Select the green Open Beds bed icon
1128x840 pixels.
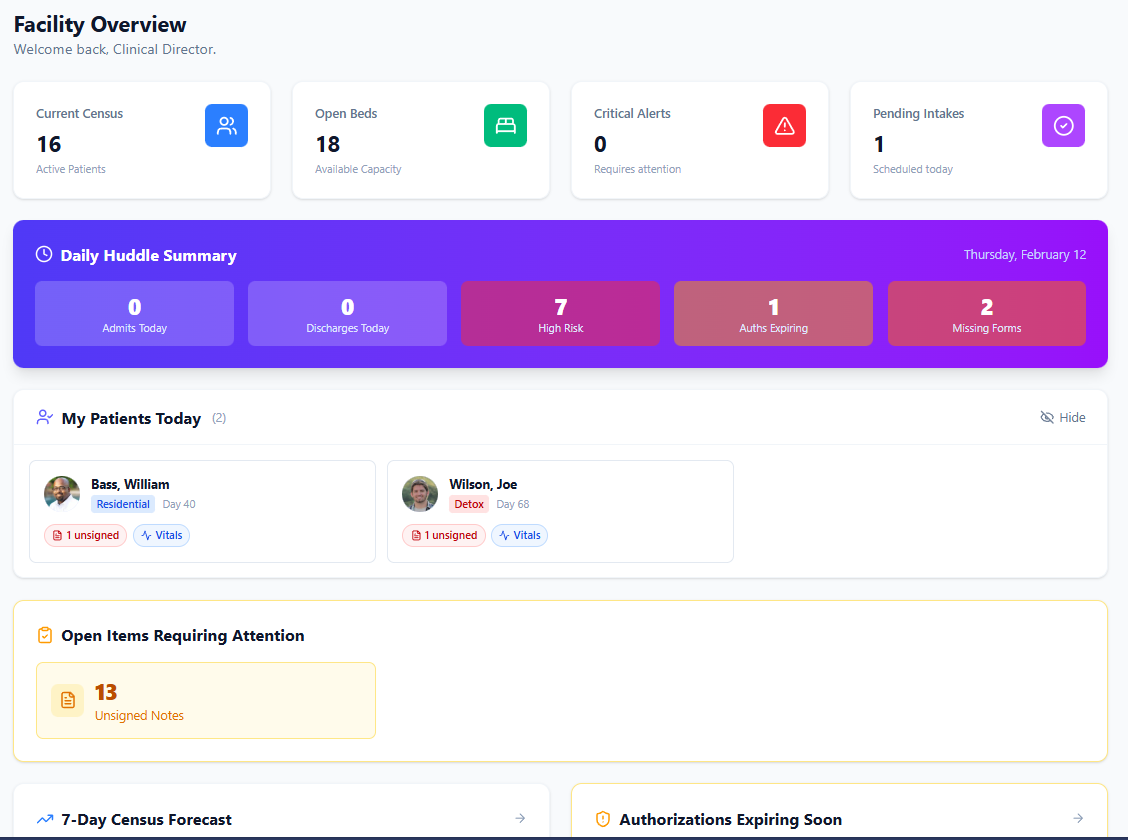[x=505, y=125]
